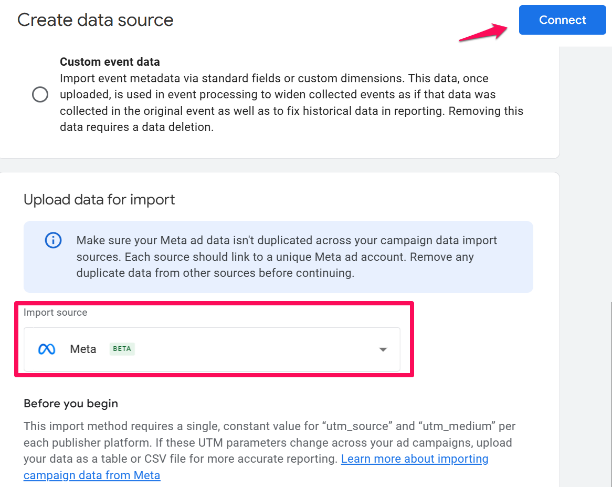Open the Learn more about importing link

(414, 459)
